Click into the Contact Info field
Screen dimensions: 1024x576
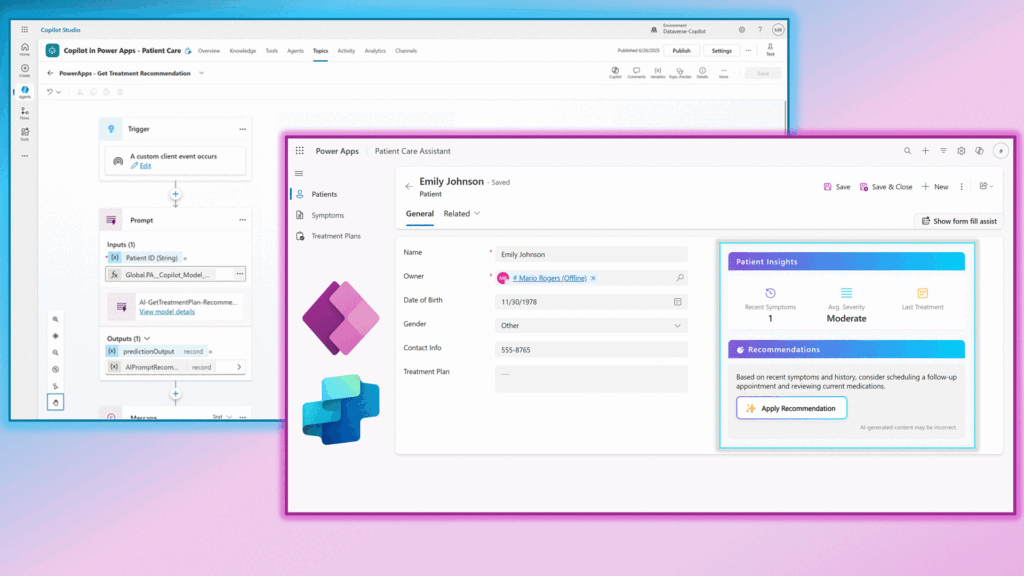pos(591,349)
